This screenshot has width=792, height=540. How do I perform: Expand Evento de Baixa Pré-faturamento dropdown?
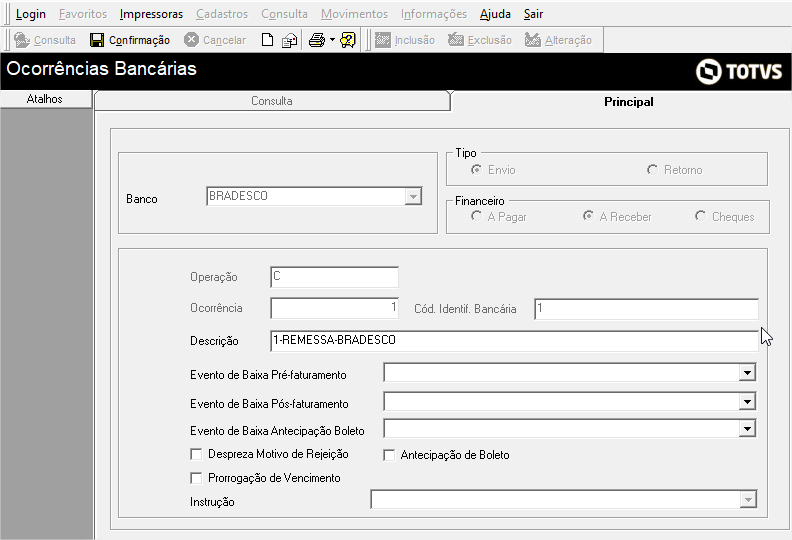click(x=747, y=373)
